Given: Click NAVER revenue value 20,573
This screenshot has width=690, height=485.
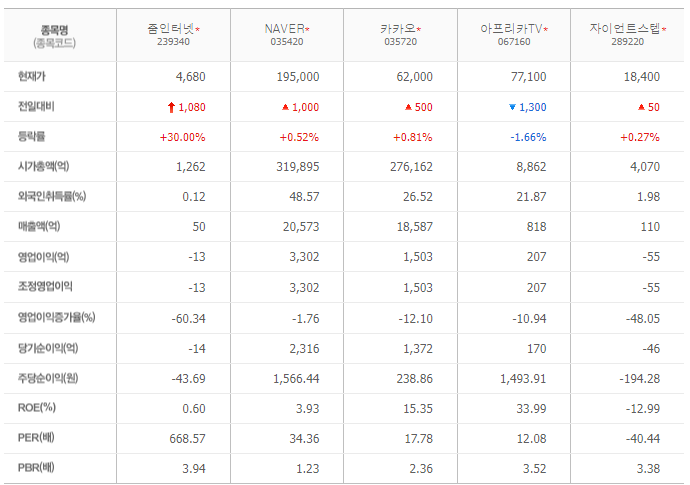Looking at the screenshot, I should [301, 227].
